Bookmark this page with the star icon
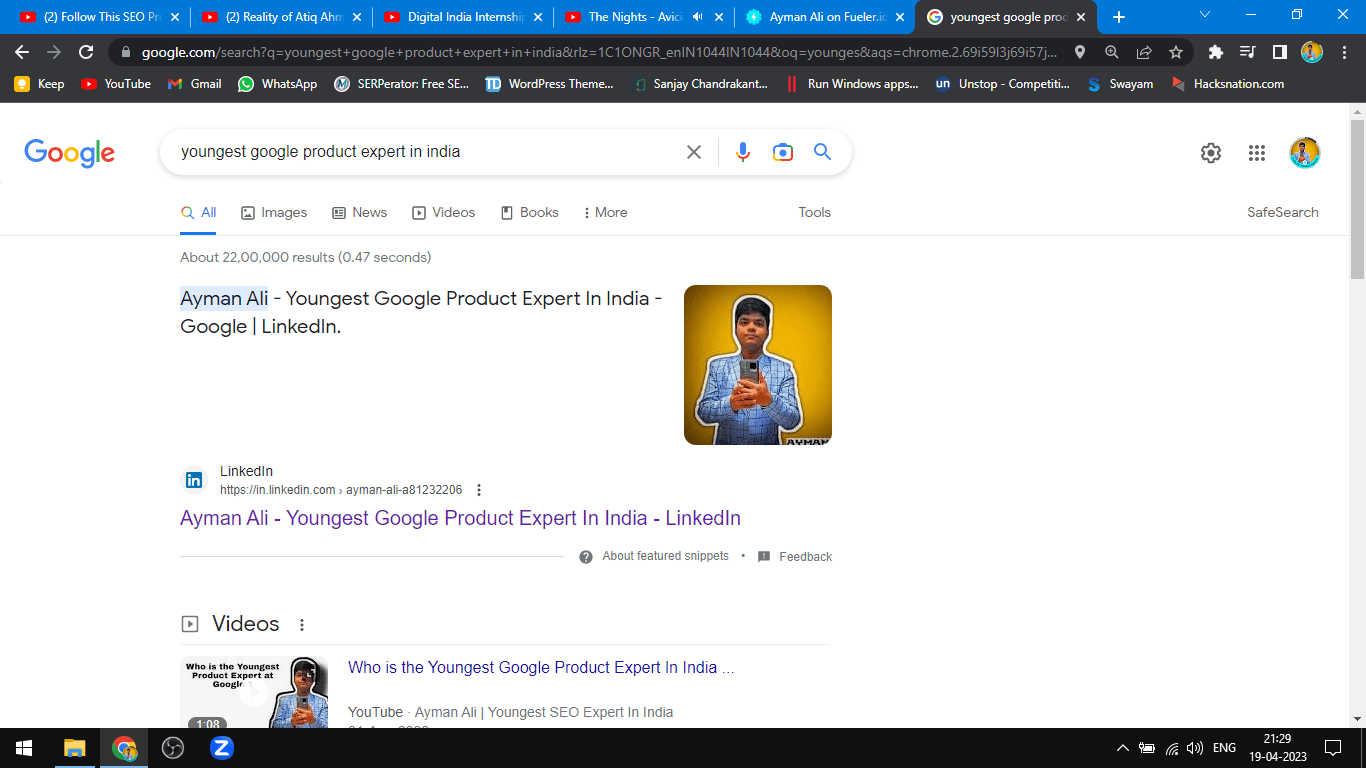The width and height of the screenshot is (1366, 768). tap(1176, 52)
